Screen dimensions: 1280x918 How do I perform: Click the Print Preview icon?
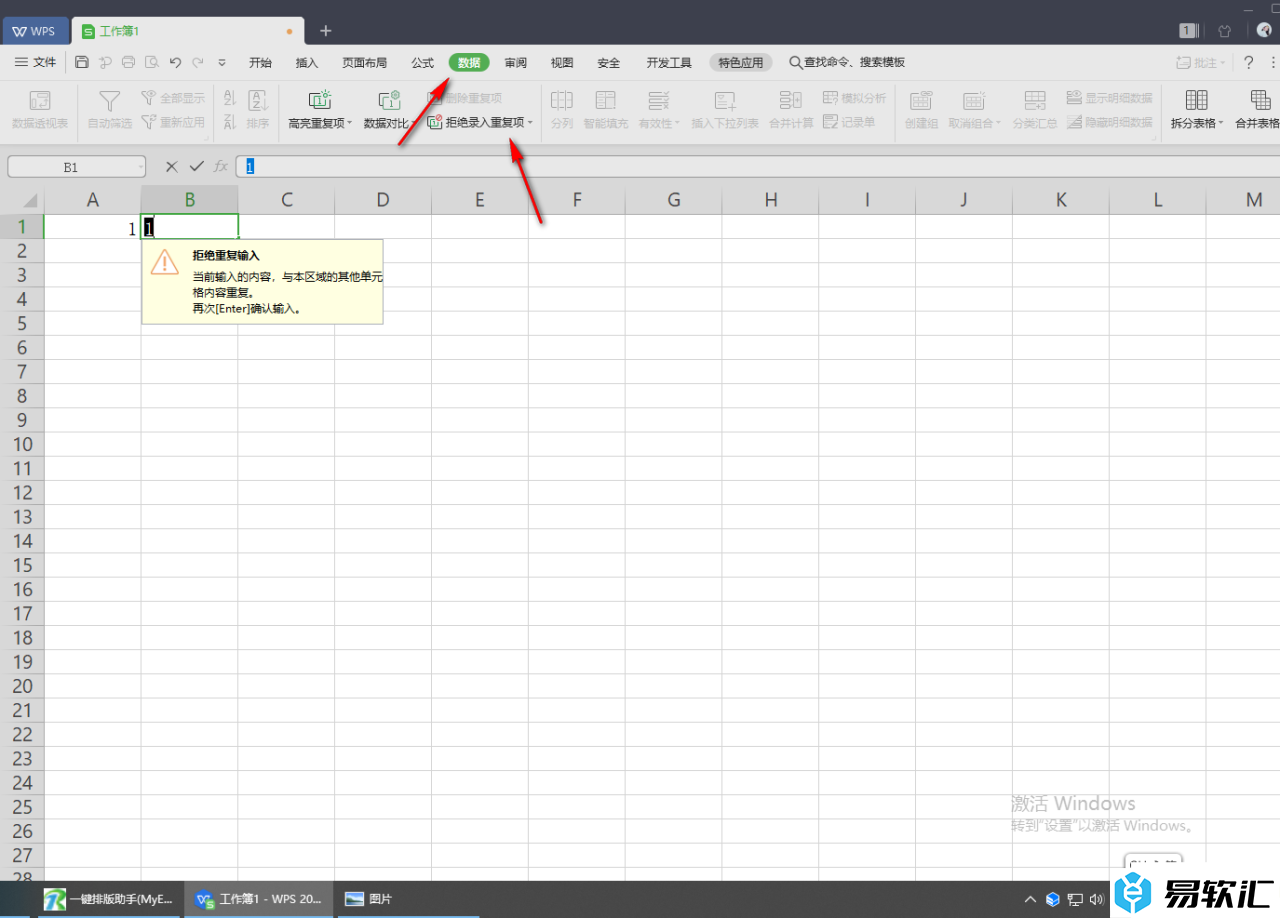point(152,62)
